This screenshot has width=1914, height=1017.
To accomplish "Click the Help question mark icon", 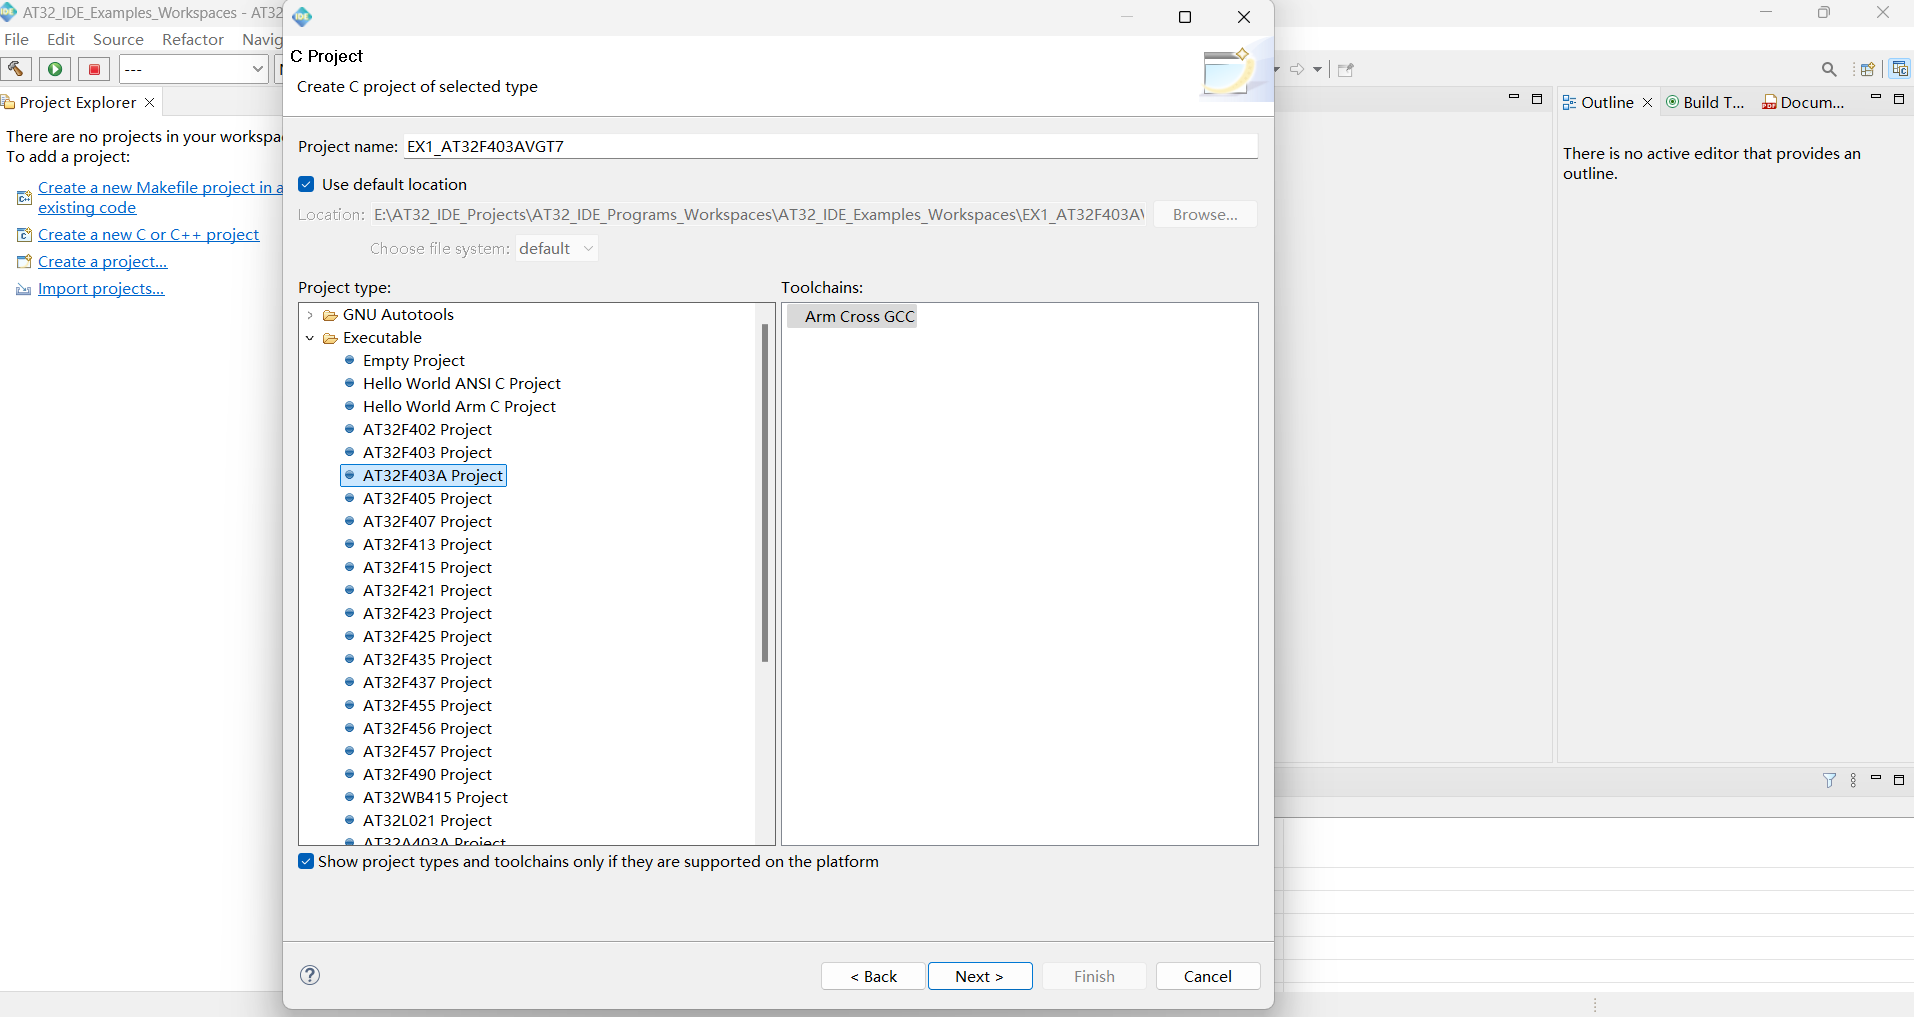I will pyautogui.click(x=310, y=975).
